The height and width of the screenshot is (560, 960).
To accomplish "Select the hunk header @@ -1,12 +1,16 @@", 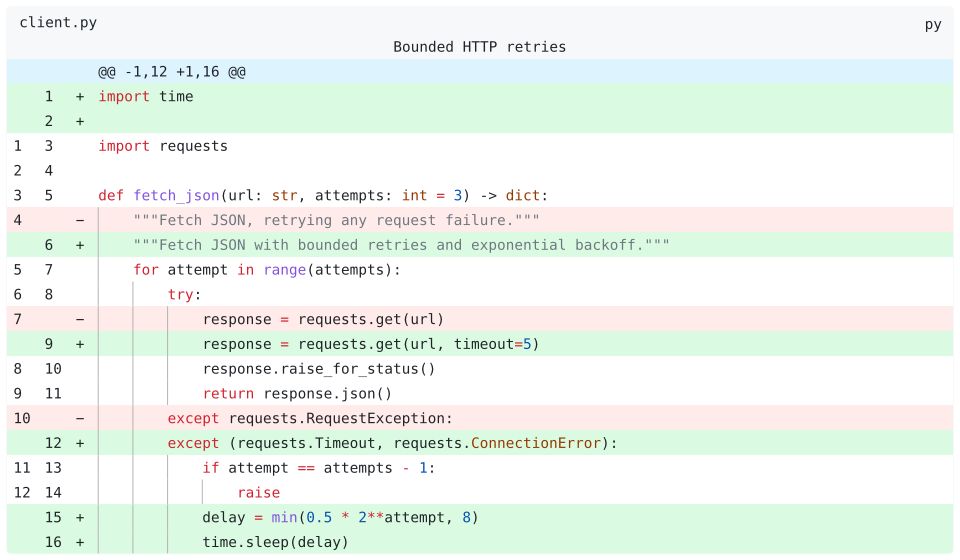I will click(480, 72).
